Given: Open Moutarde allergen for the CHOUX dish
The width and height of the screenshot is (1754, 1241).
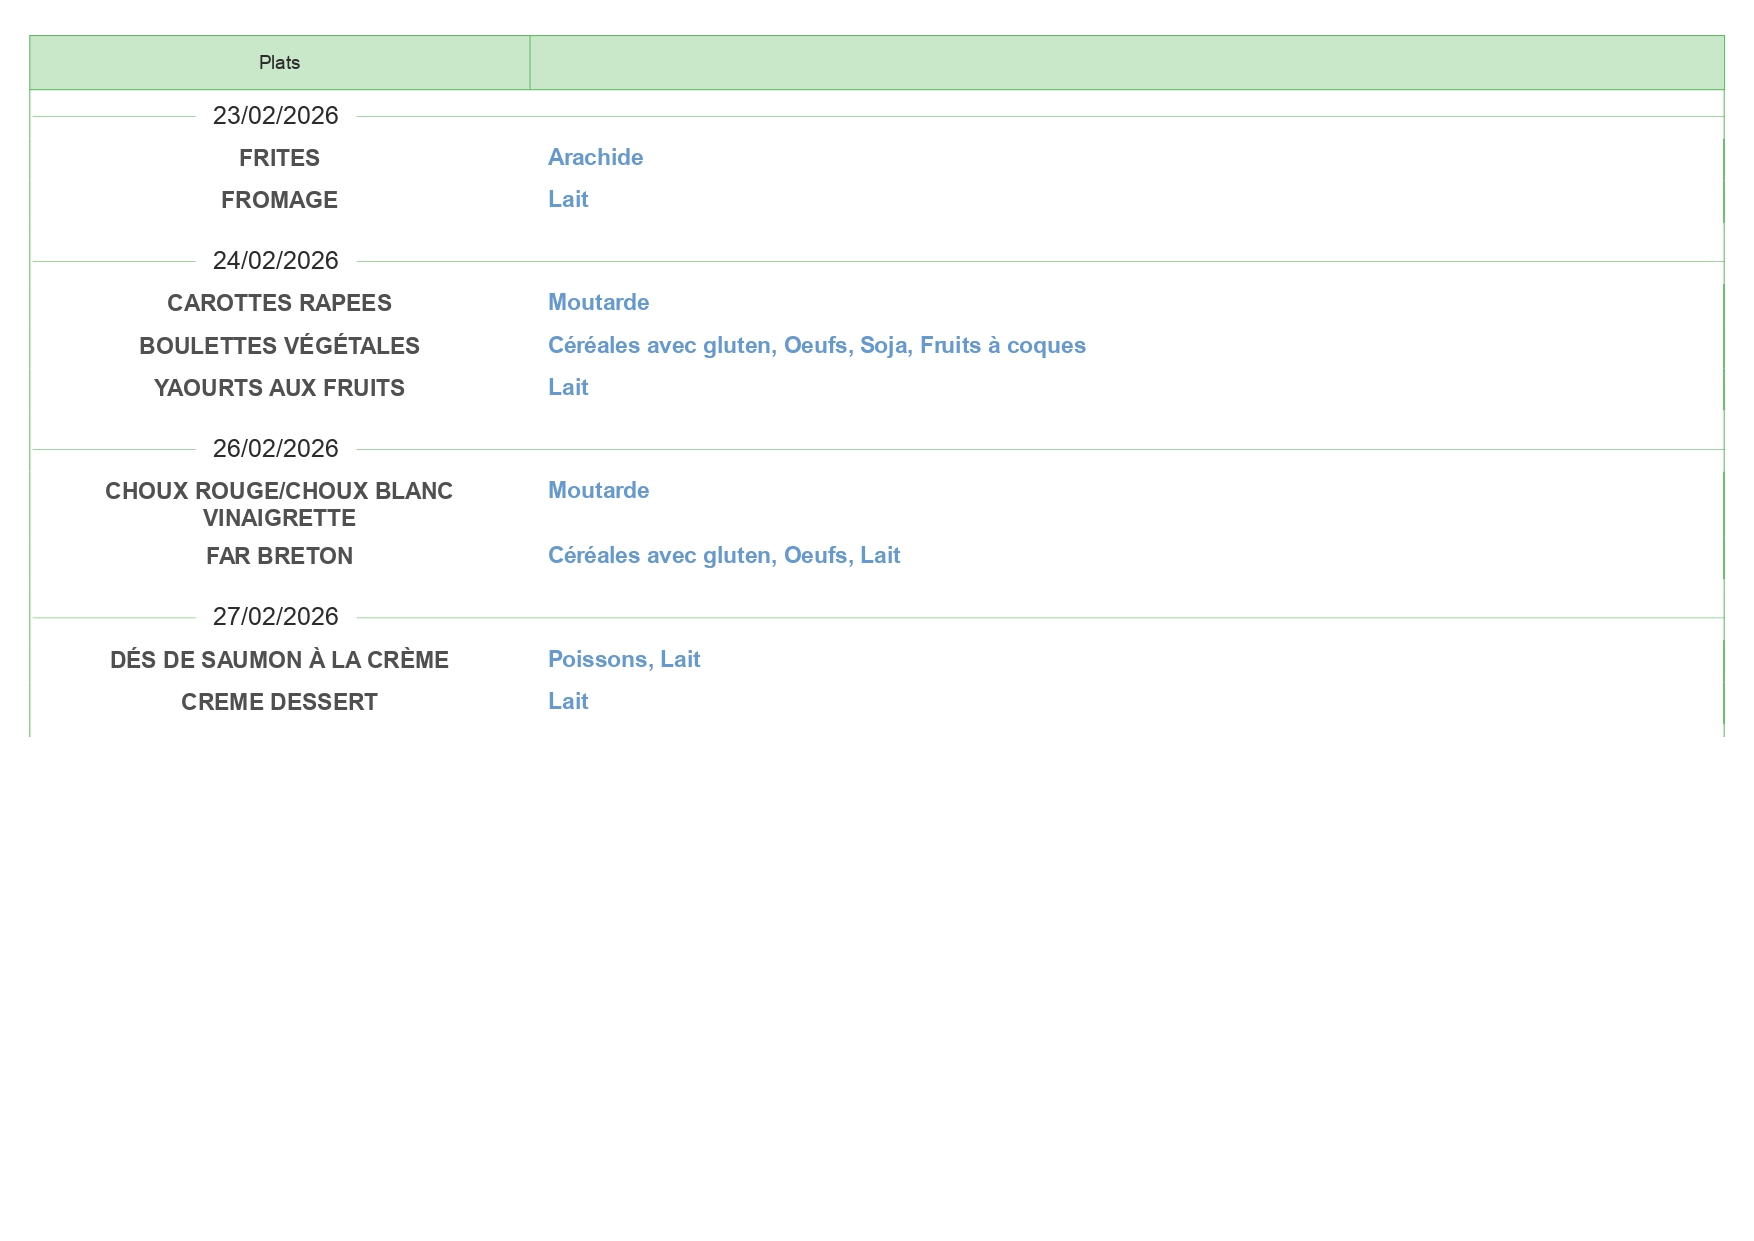Looking at the screenshot, I should [598, 491].
